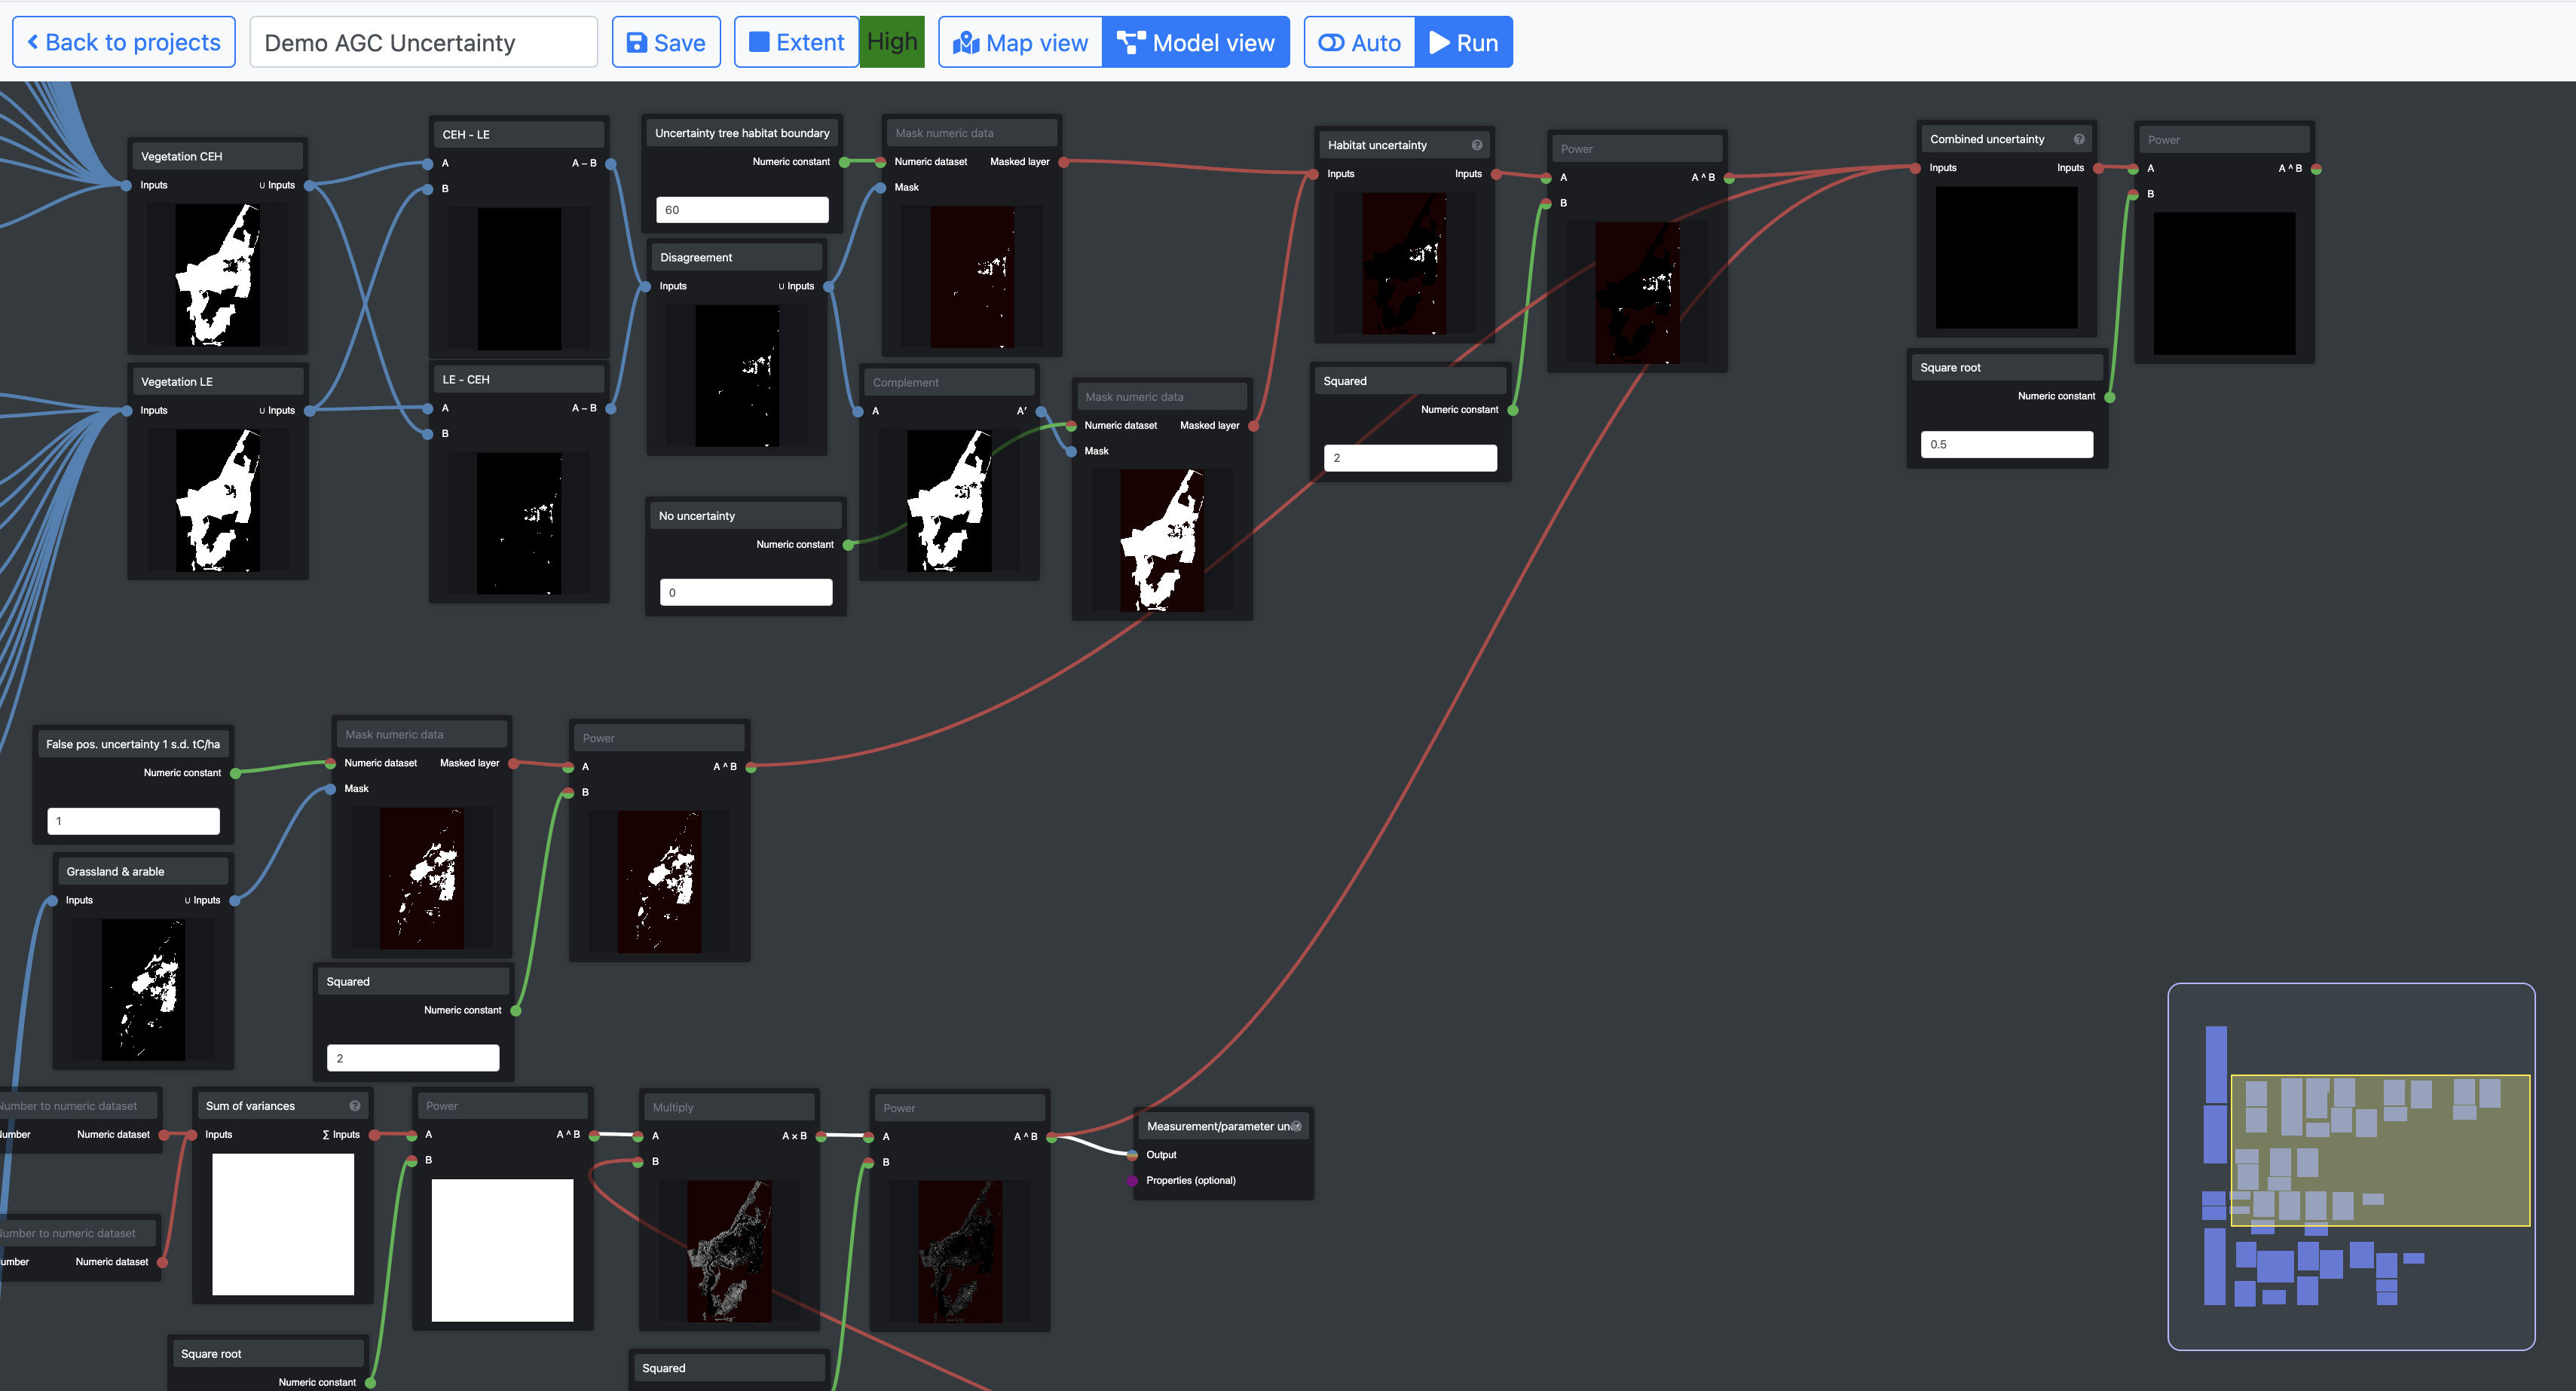This screenshot has height=1391, width=2576.
Task: Toggle Auto run mode
Action: [1359, 43]
